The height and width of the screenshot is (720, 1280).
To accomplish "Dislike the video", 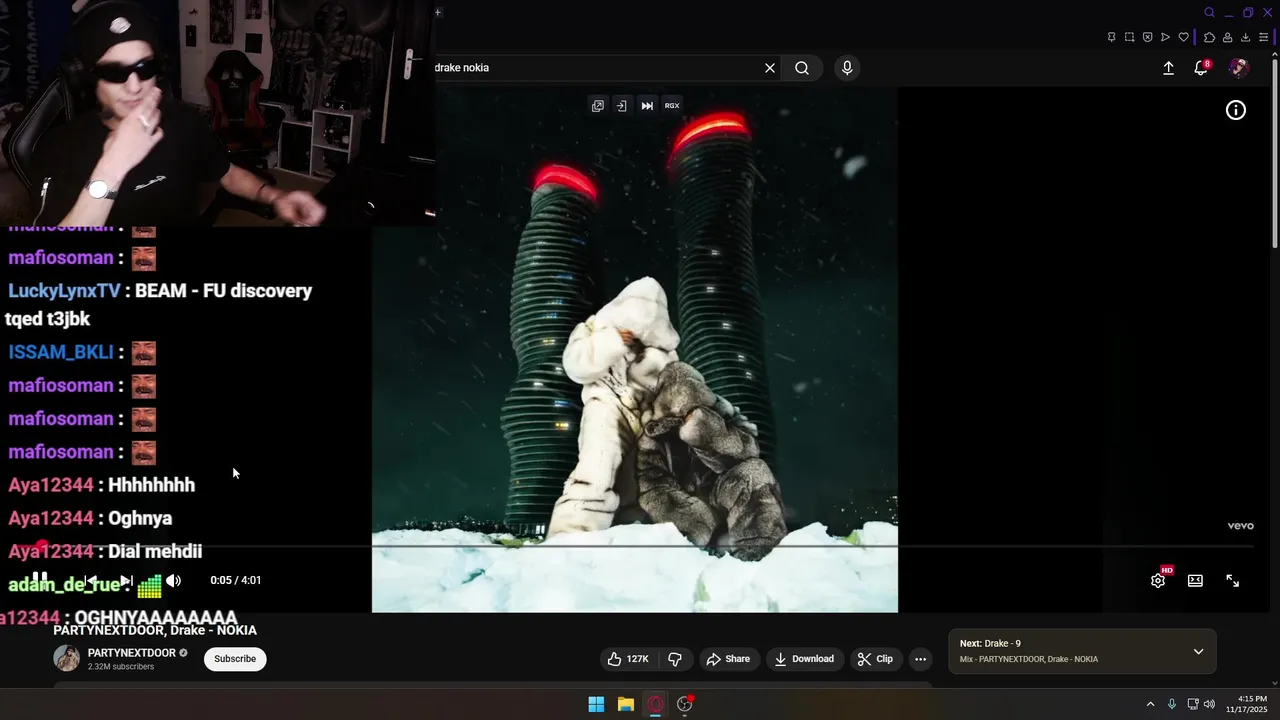I will (x=675, y=659).
